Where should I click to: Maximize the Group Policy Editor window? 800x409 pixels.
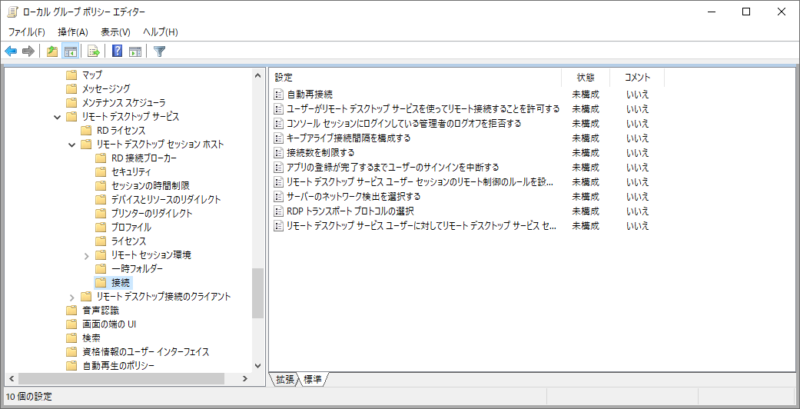coord(746,12)
